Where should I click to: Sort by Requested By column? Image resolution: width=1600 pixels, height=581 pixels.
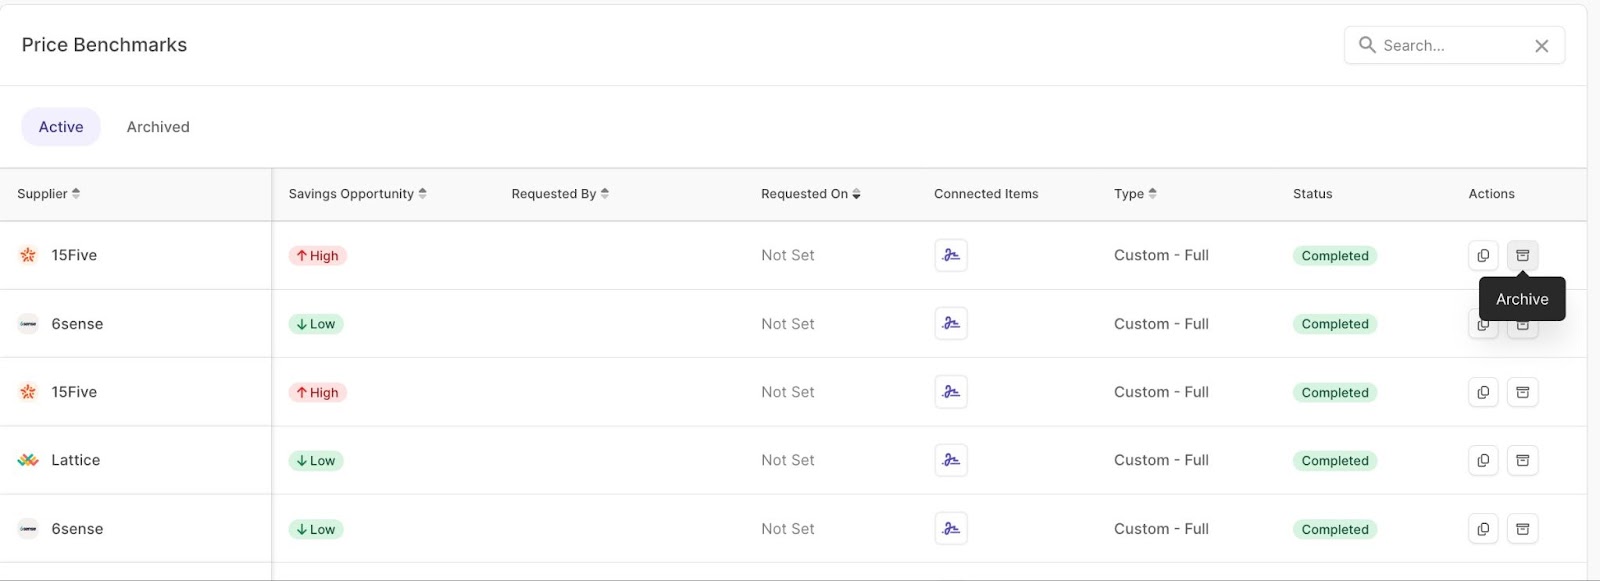(560, 194)
